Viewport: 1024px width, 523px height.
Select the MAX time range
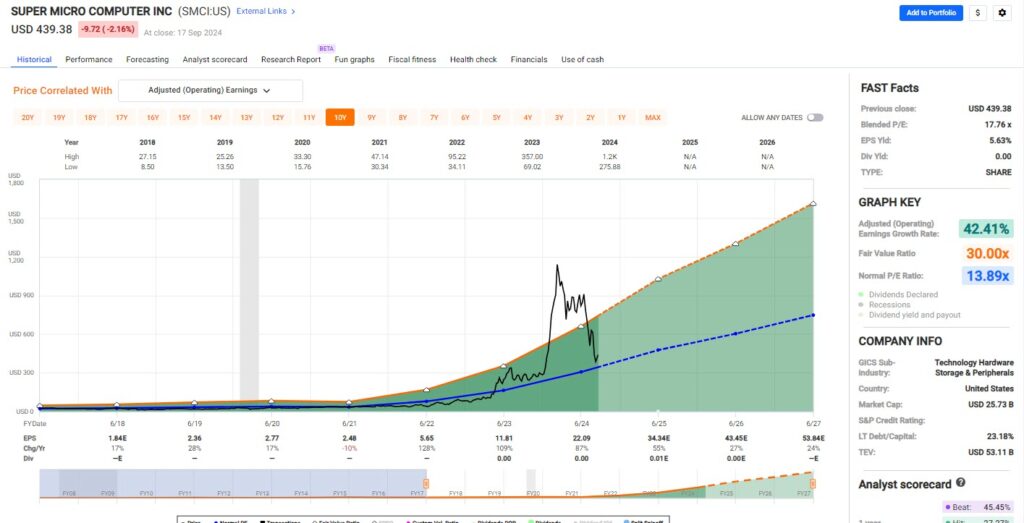pos(652,118)
